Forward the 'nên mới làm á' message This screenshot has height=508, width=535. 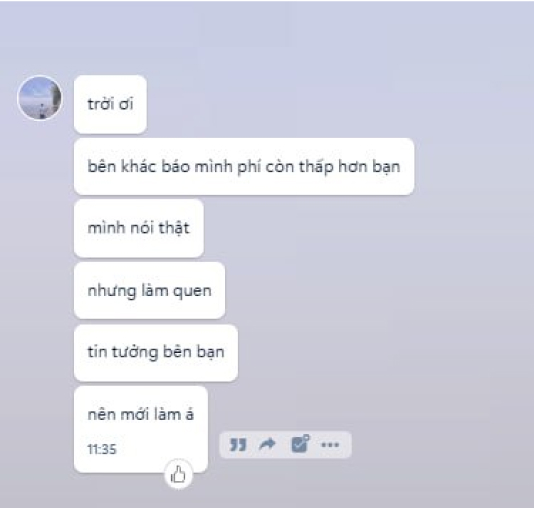click(x=267, y=444)
